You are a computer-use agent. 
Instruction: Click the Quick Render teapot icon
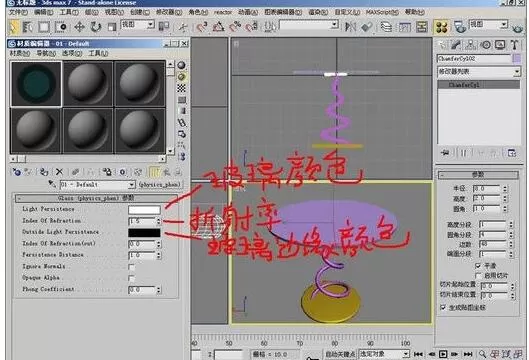pos(518,27)
